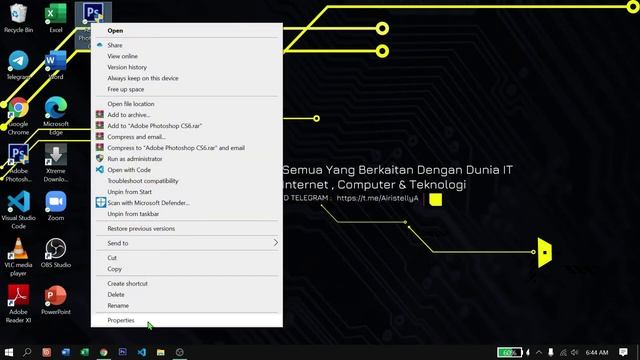Select Share from the context menu
This screenshot has width=640, height=360.
point(187,45)
